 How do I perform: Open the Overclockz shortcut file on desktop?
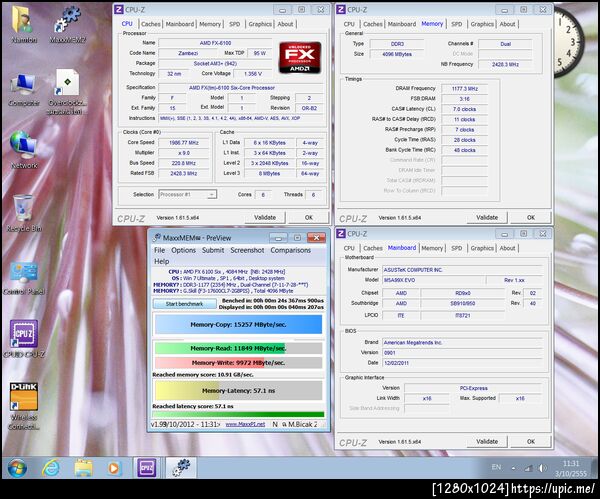coord(67,92)
